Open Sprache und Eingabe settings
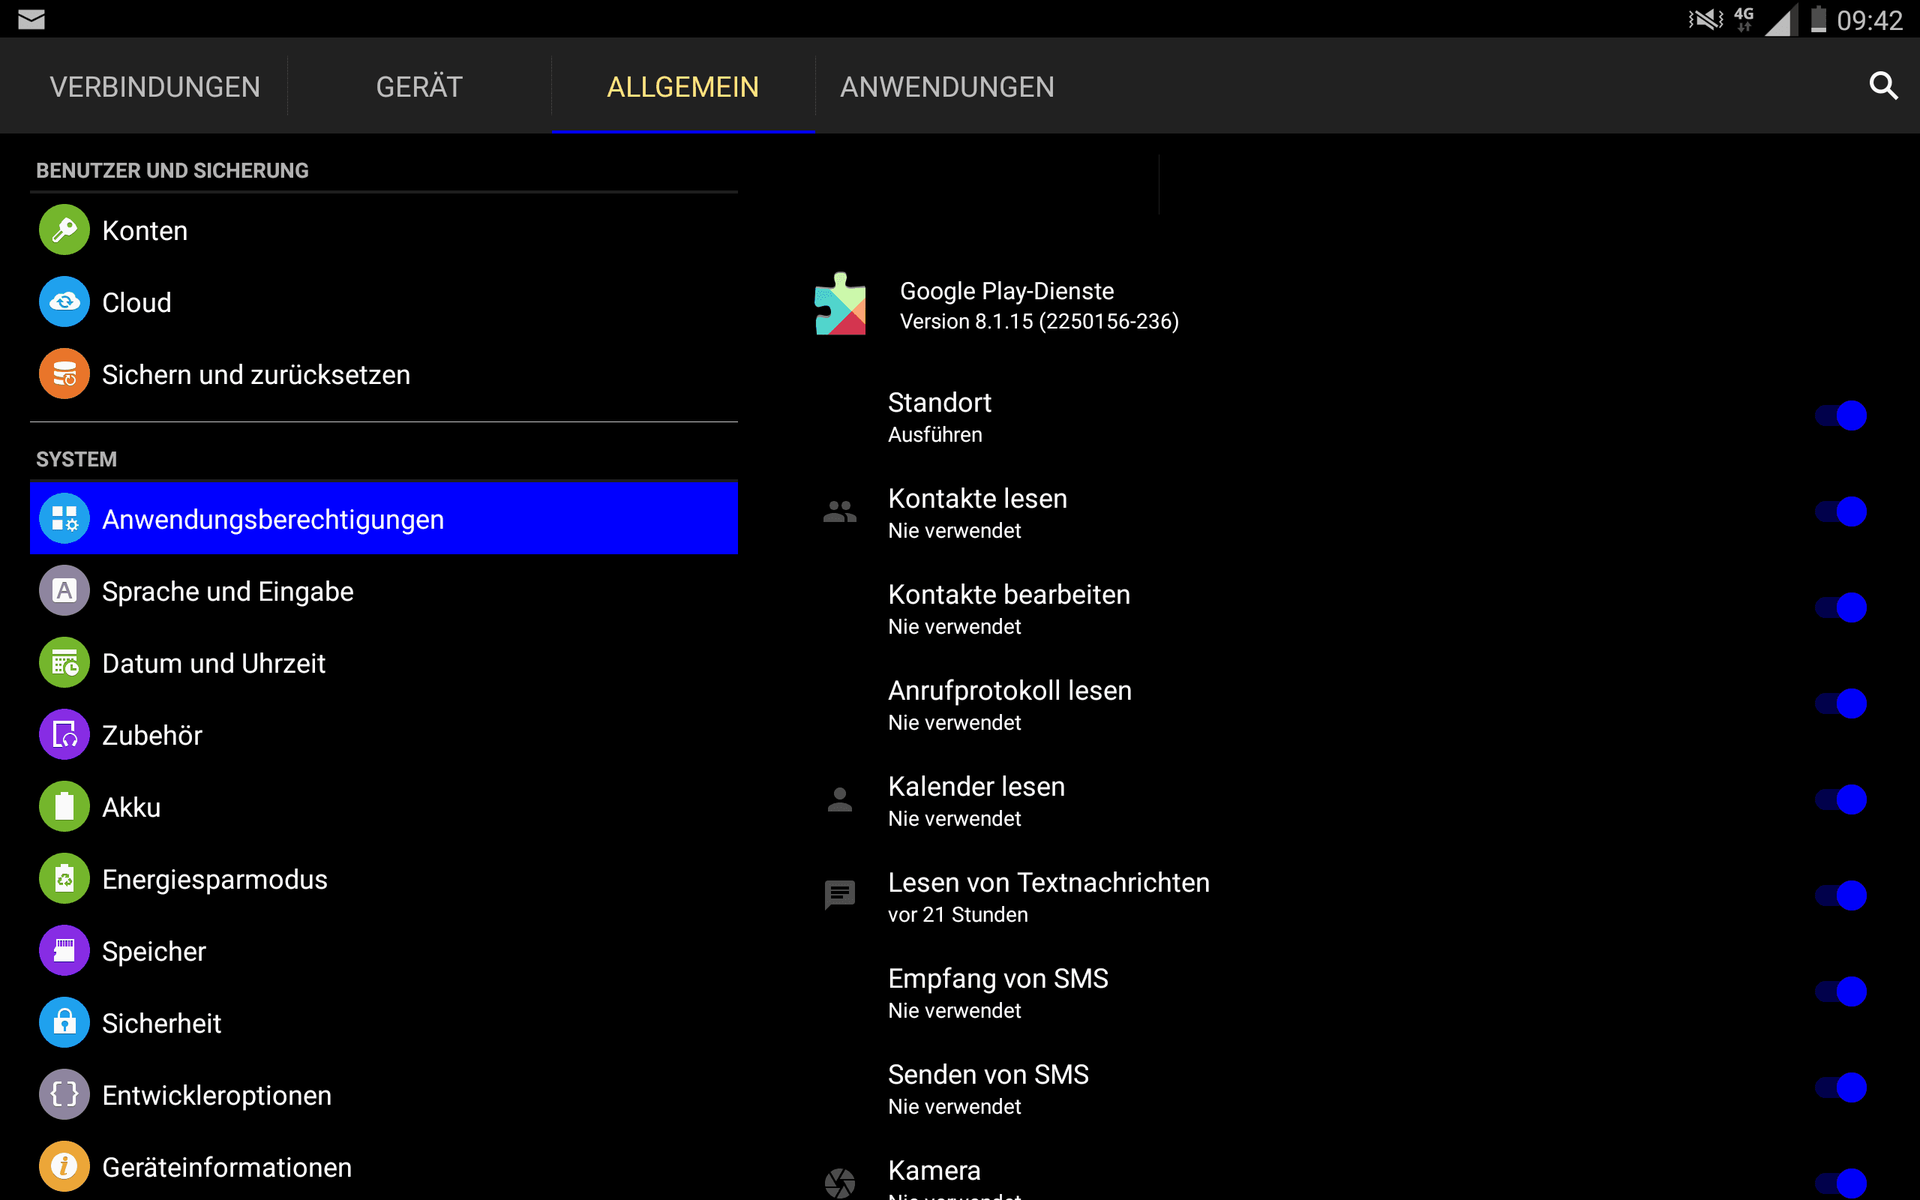Viewport: 1920px width, 1200px height. pos(228,591)
